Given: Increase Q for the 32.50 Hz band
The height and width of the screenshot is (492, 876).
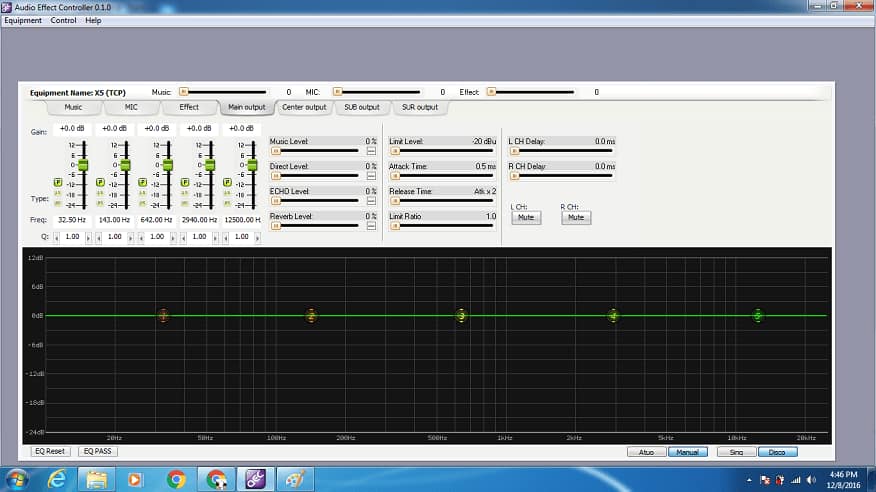Looking at the screenshot, I should click(x=88, y=238).
